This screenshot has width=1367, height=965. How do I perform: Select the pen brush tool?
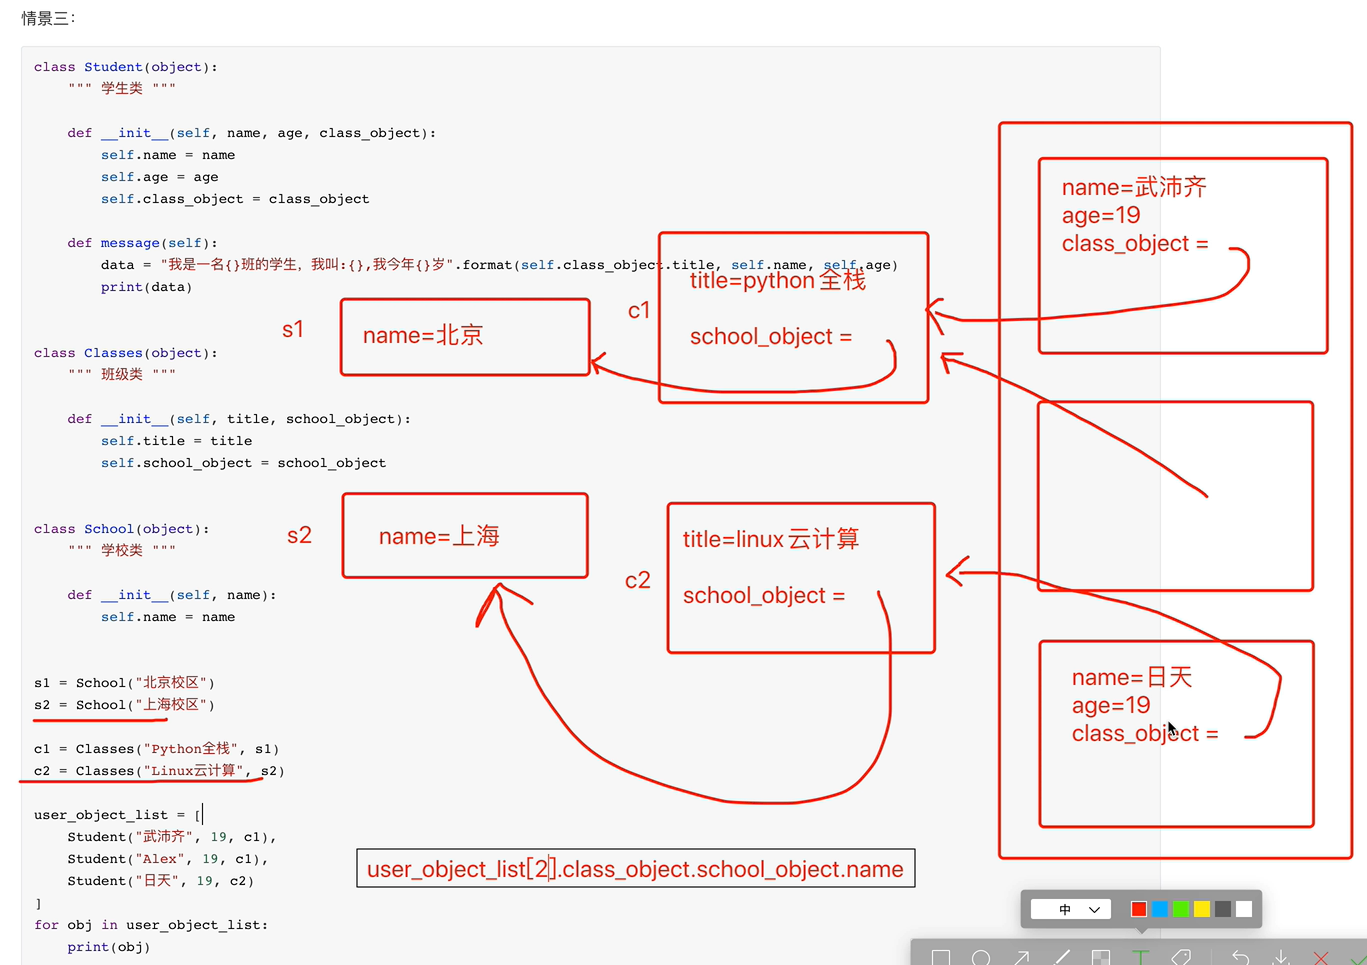pos(1061,958)
